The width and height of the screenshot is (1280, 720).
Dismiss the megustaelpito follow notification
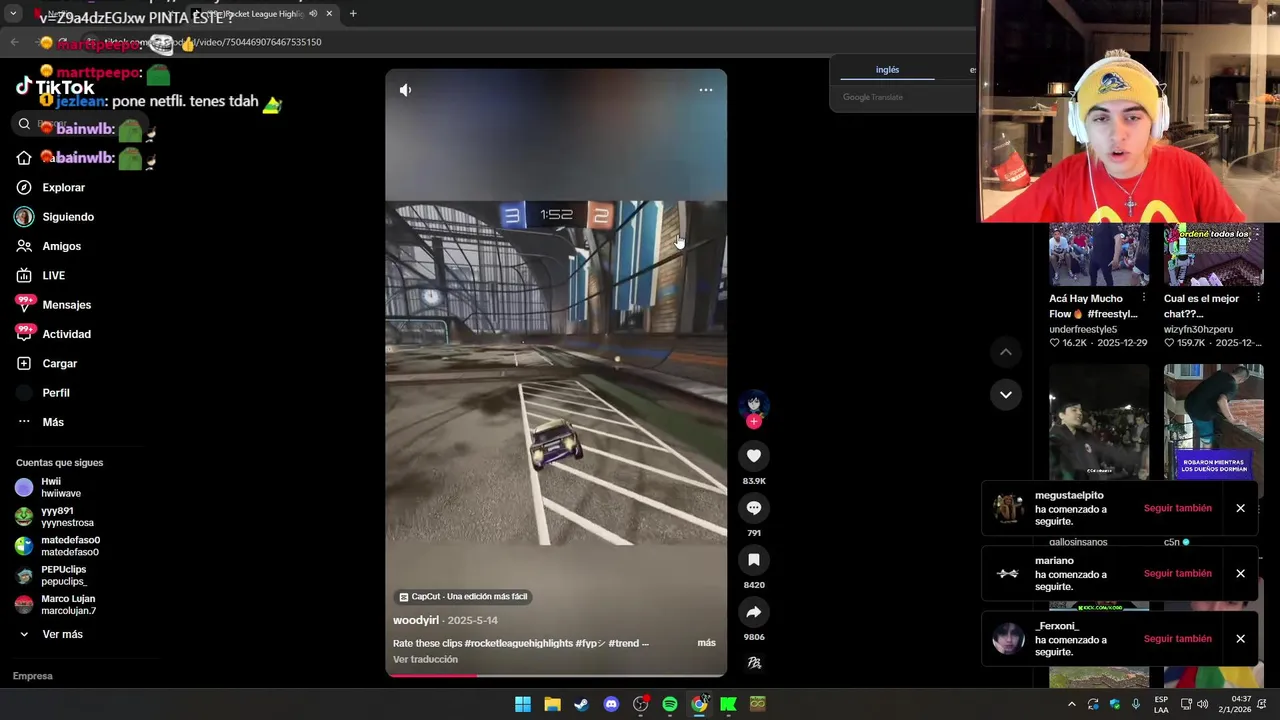1240,508
